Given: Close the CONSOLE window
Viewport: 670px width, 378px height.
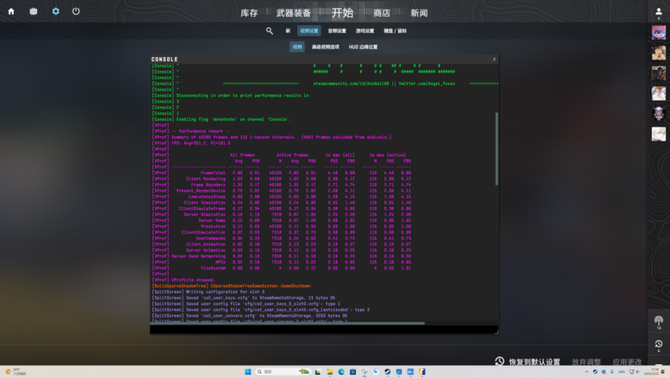Looking at the screenshot, I should pos(494,59).
